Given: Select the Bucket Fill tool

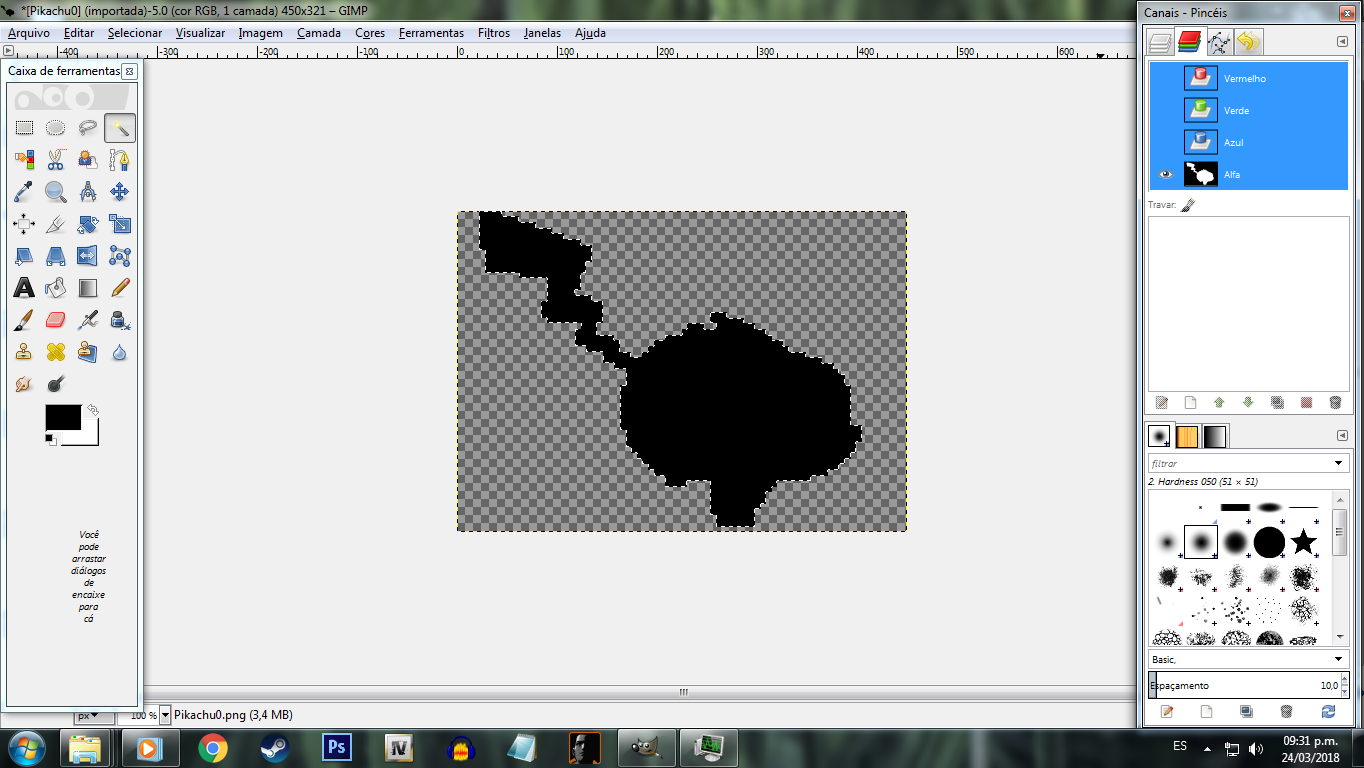Looking at the screenshot, I should click(x=56, y=288).
